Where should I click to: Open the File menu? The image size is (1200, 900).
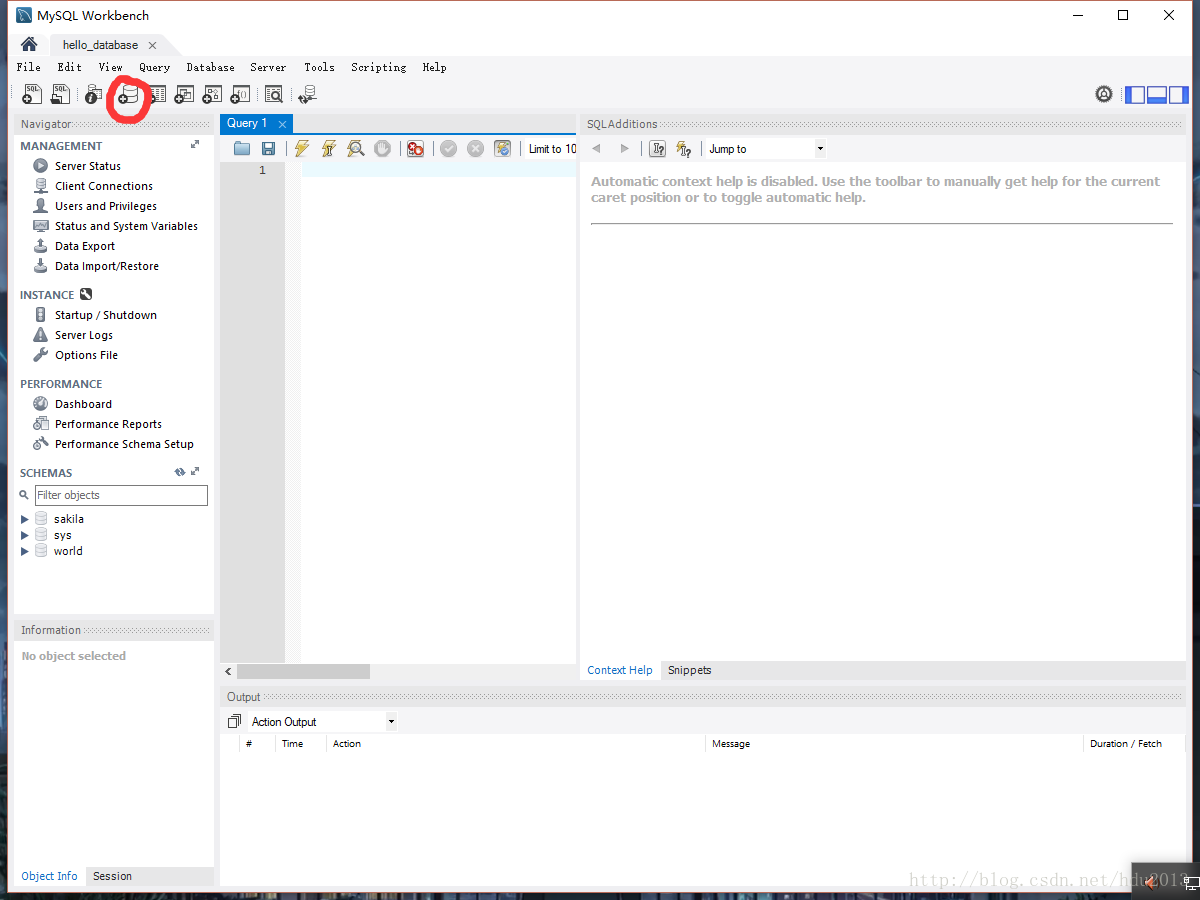pos(29,67)
